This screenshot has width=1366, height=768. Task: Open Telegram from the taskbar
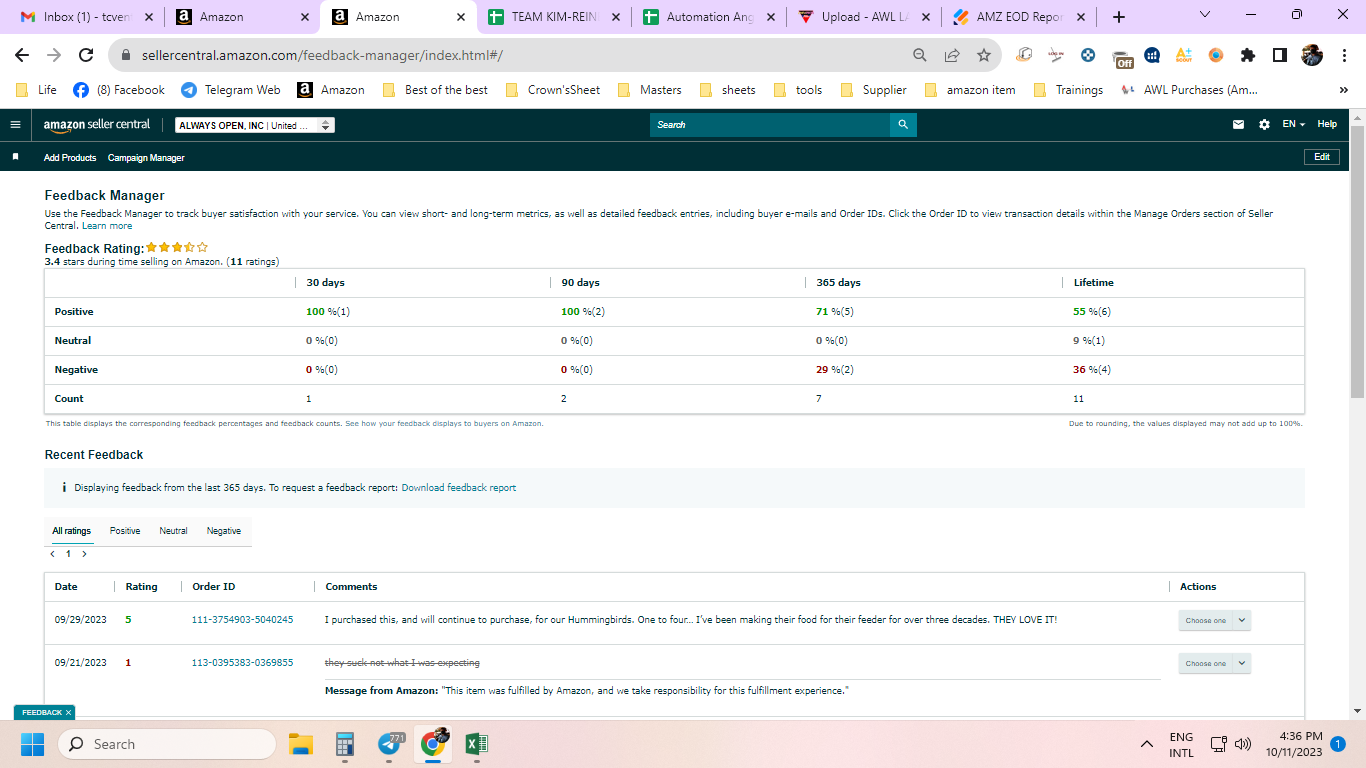[x=389, y=744]
